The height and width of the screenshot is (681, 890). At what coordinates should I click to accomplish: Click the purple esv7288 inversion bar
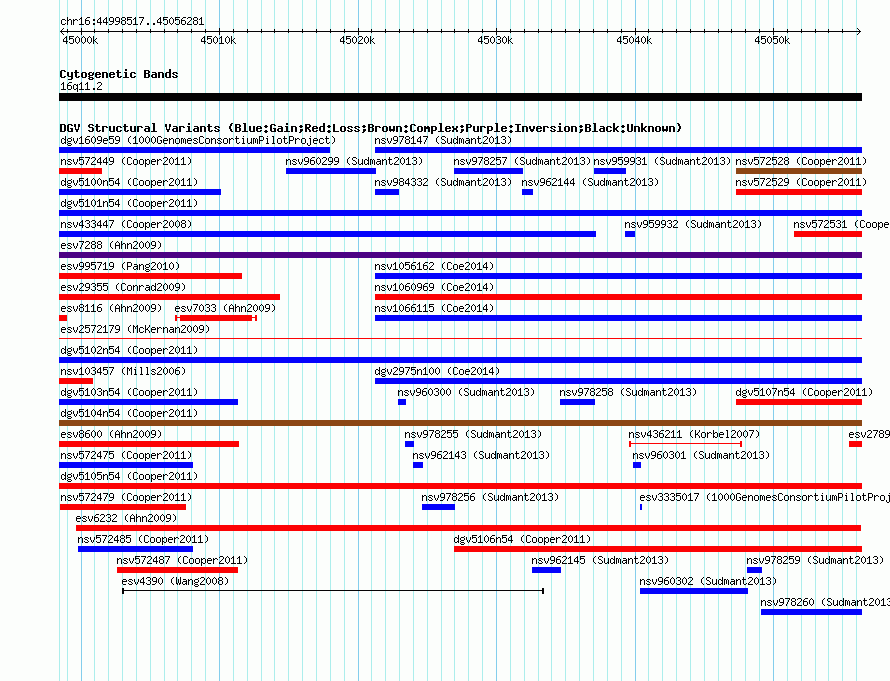[460, 255]
